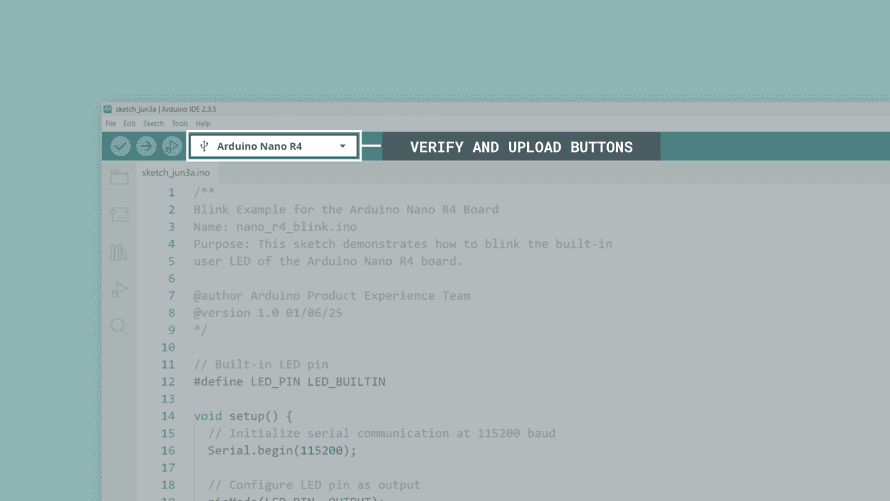Open the Library Manager sidebar icon
Screen dimensions: 890x501
[119, 252]
